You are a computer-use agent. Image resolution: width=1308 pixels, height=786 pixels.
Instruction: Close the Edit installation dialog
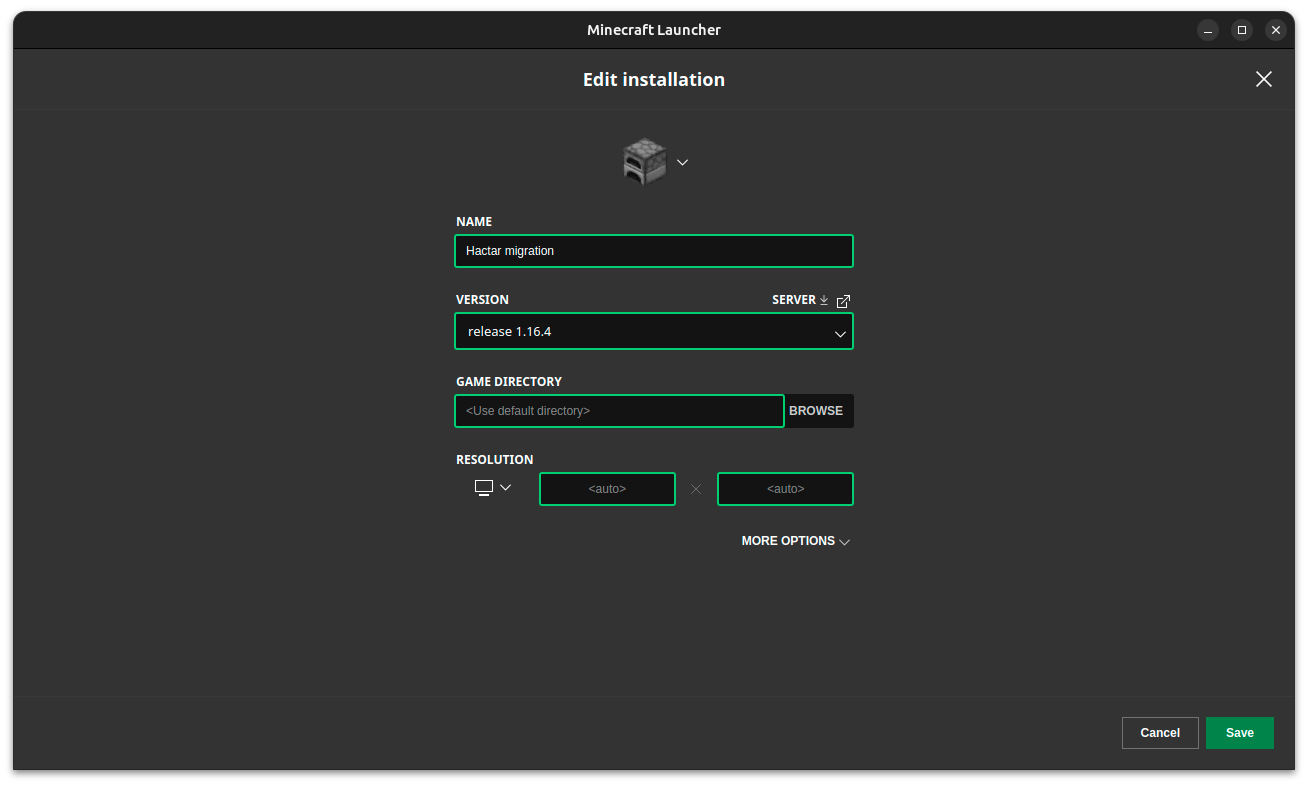coord(1264,79)
